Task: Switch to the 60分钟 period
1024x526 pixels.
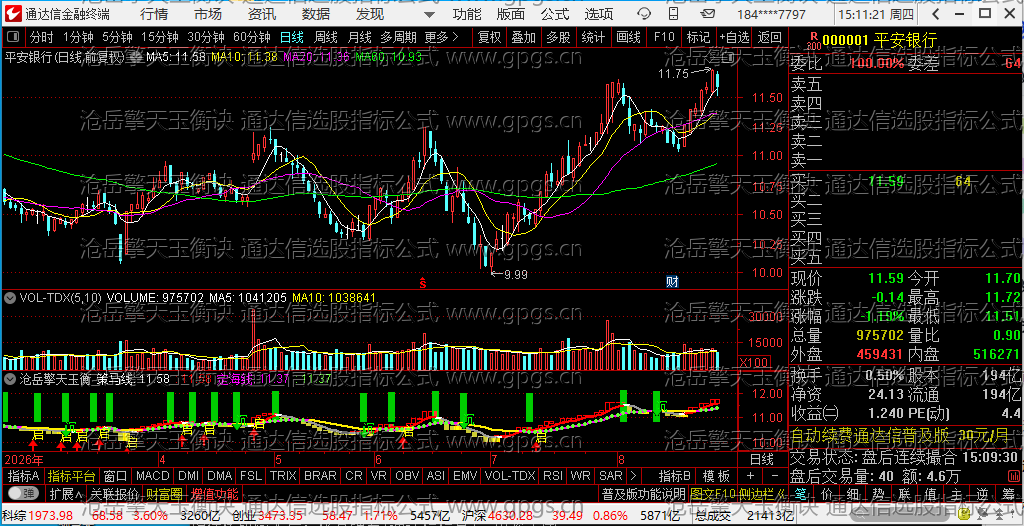Action: [251, 37]
